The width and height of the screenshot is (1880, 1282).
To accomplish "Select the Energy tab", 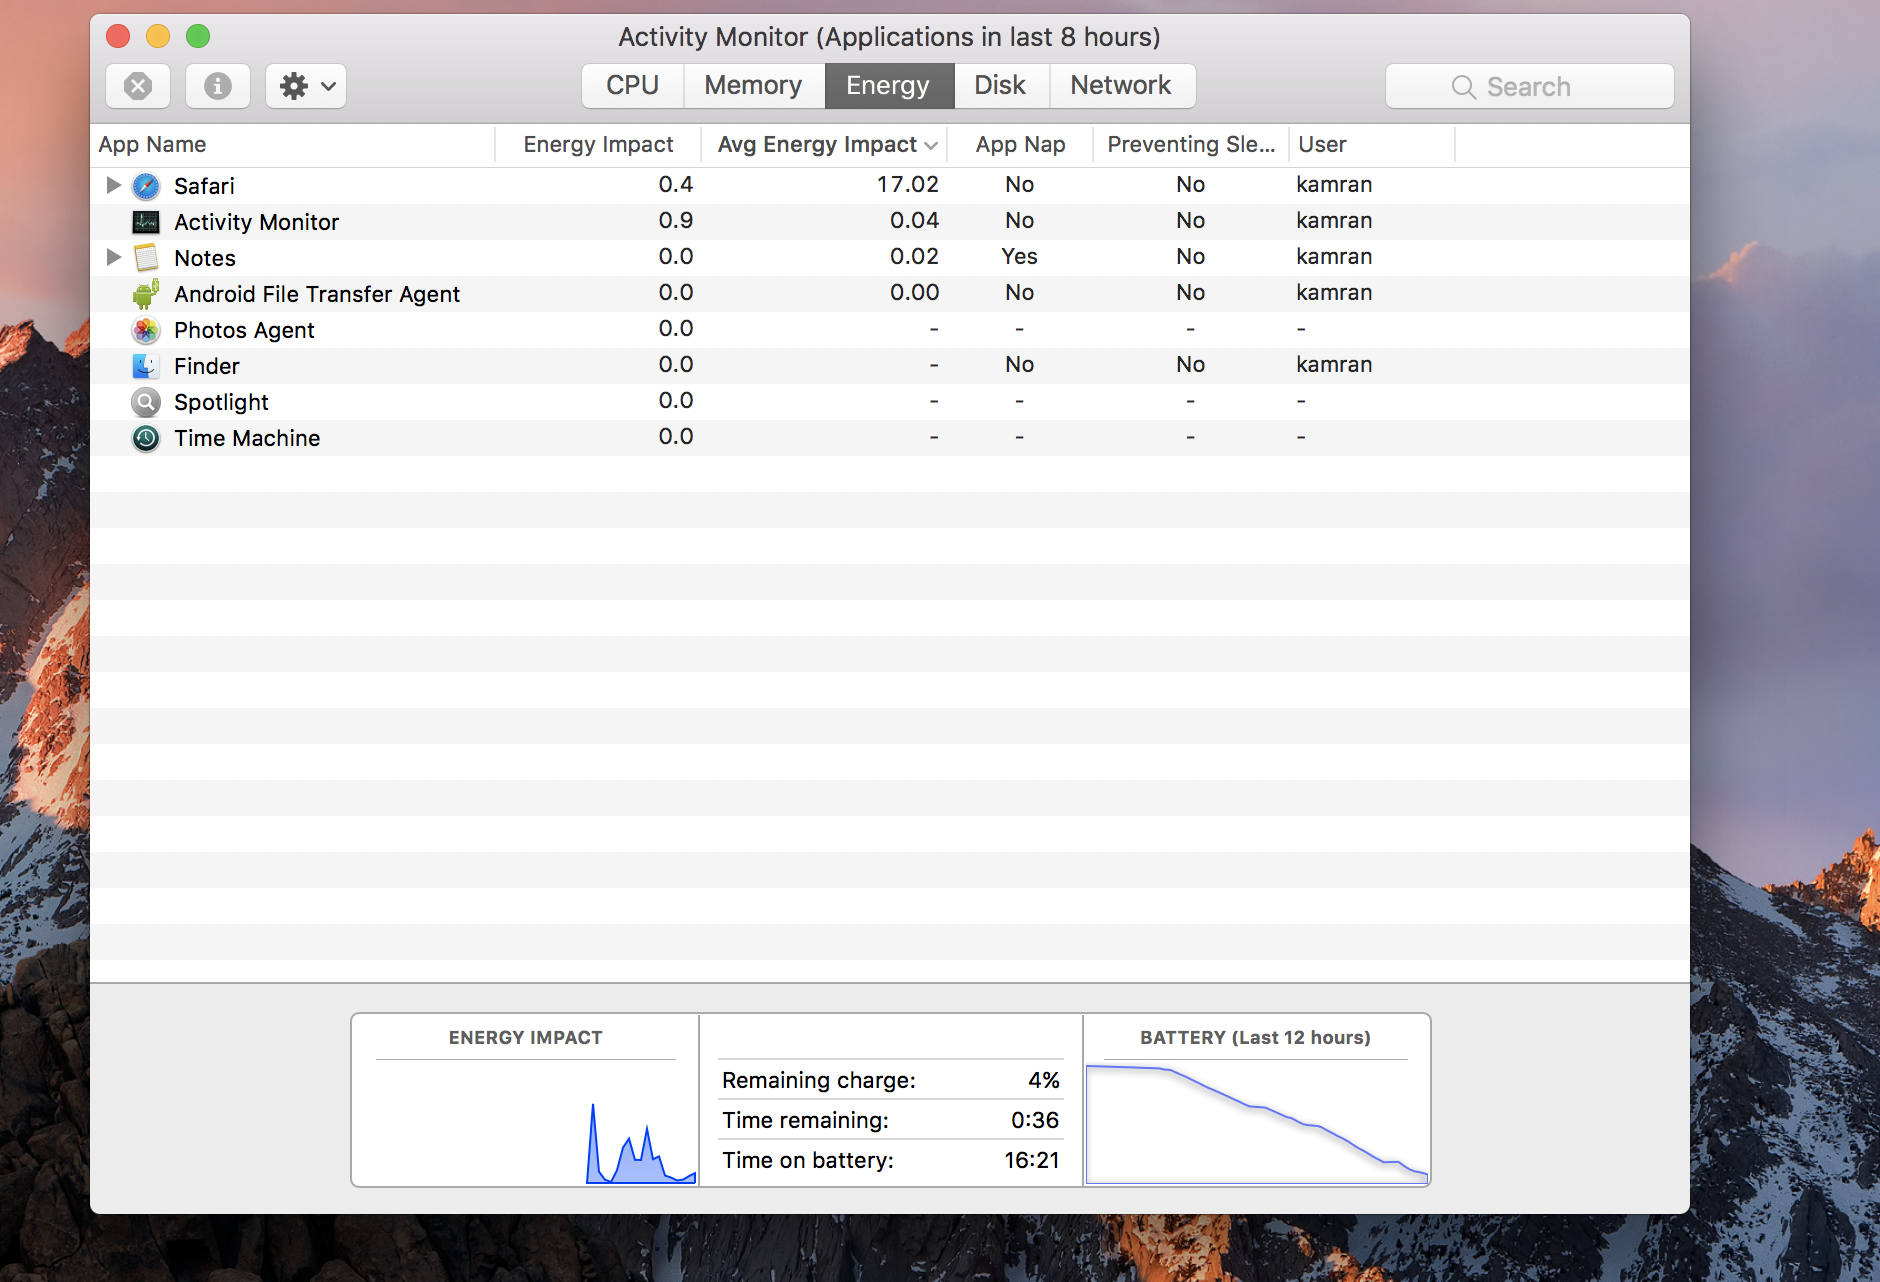I will [x=889, y=86].
